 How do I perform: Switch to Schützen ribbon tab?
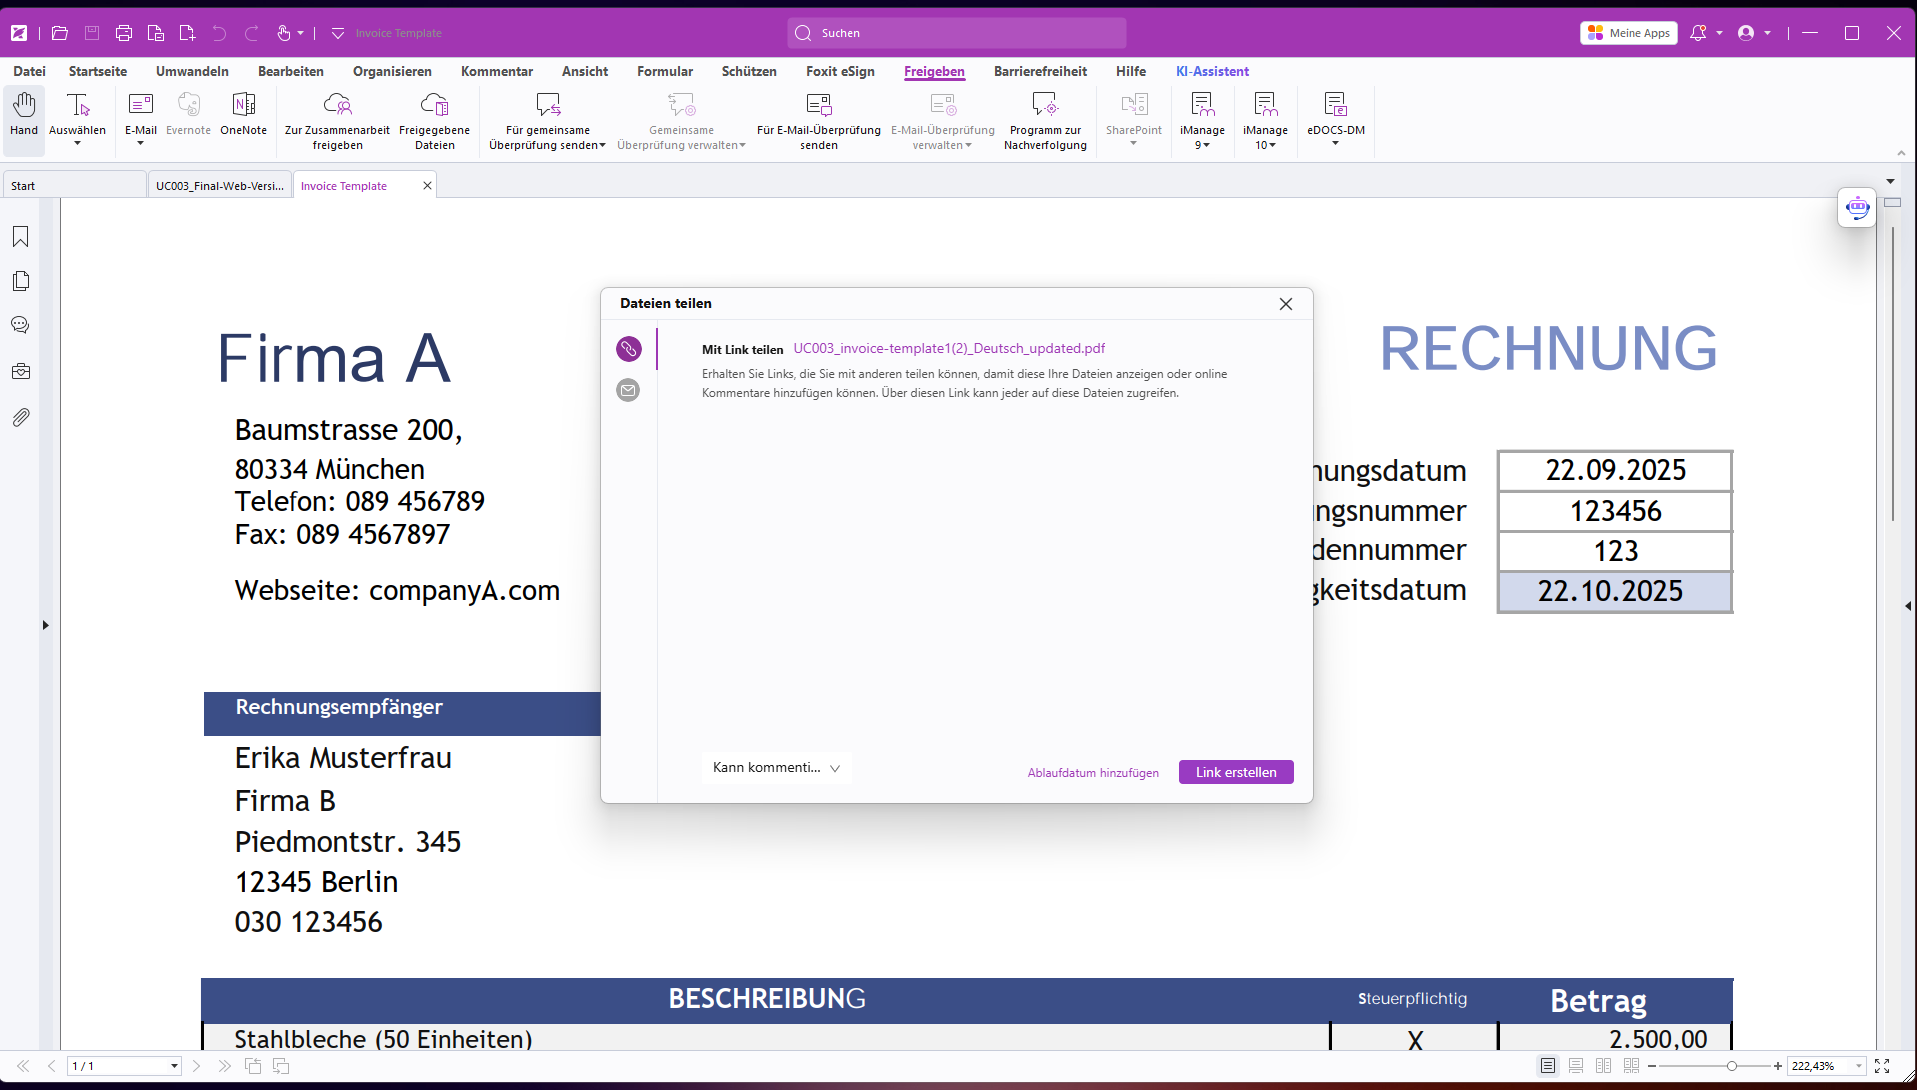(749, 71)
